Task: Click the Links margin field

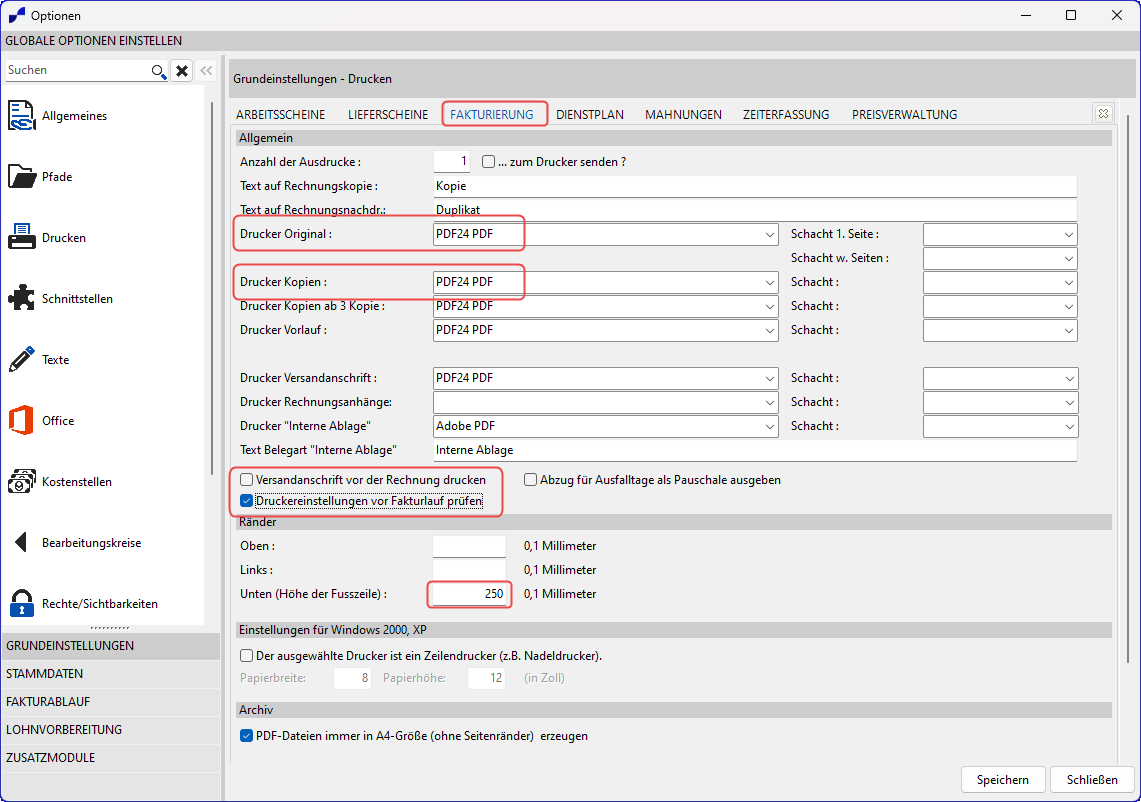Action: pos(469,571)
